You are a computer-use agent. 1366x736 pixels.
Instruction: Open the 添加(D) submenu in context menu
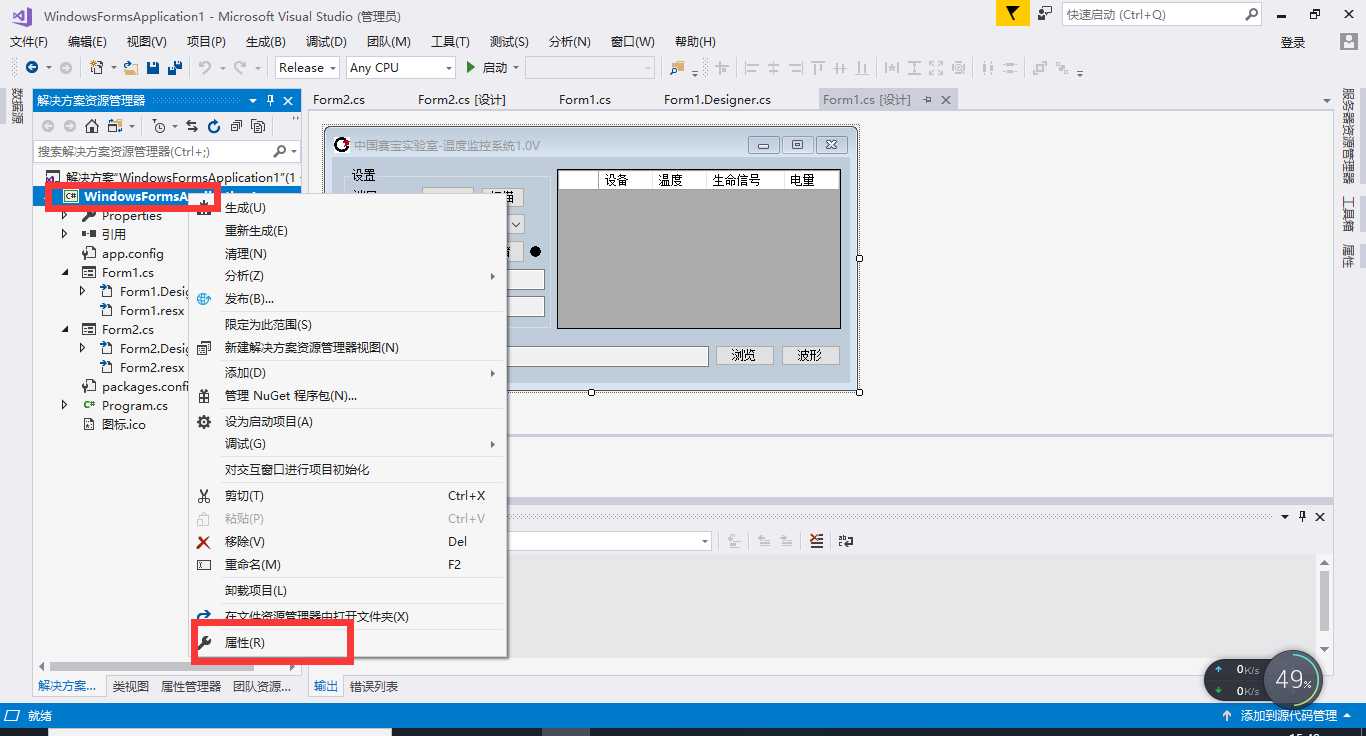point(348,373)
